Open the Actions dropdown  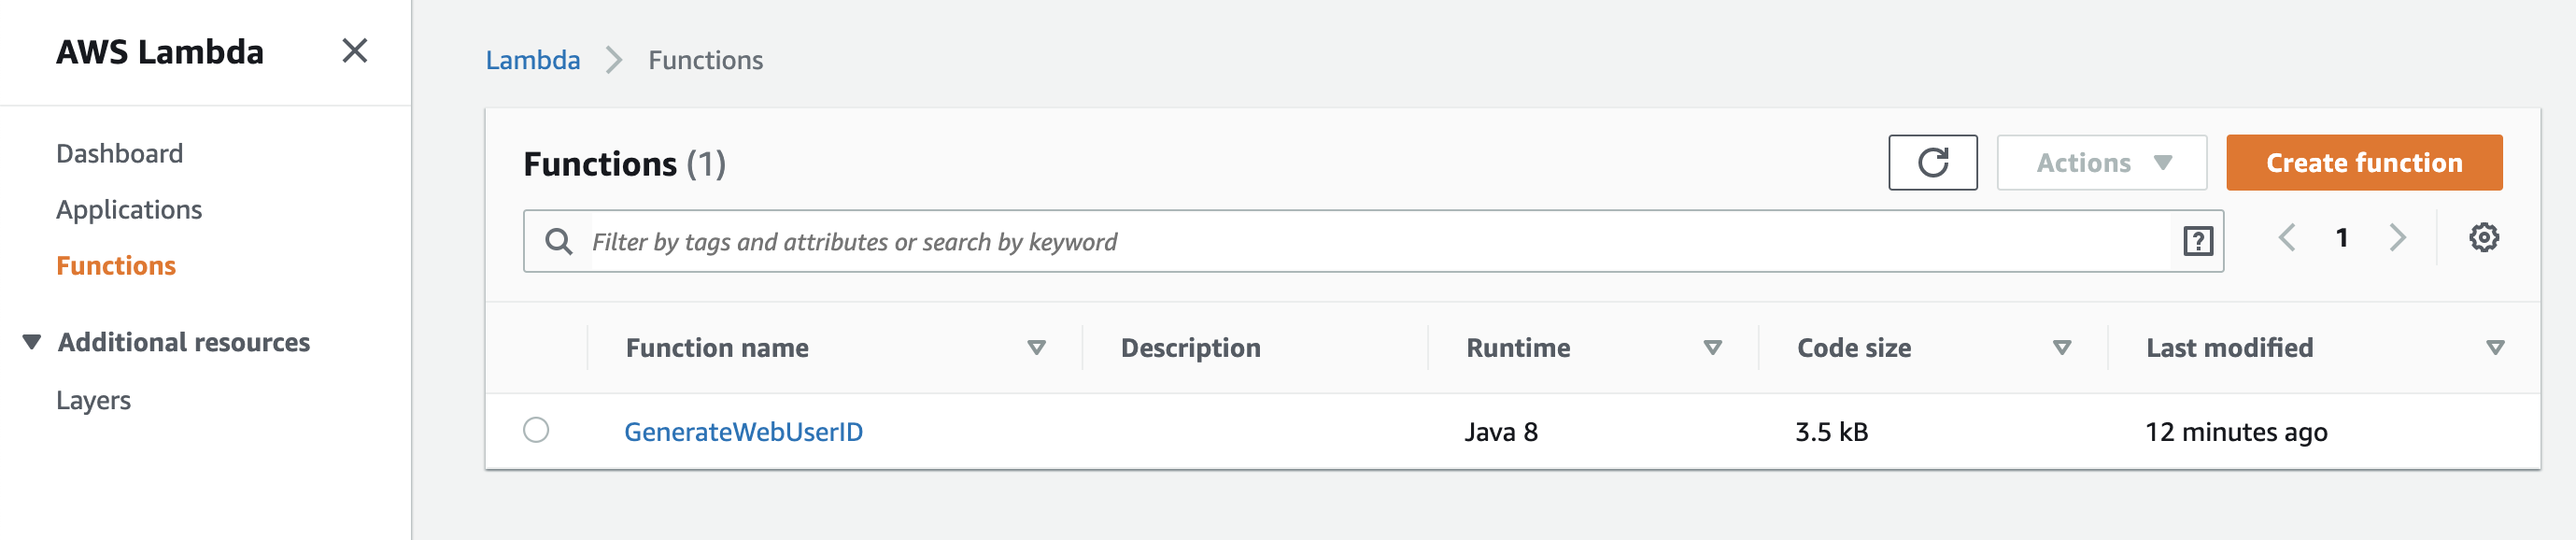point(2101,163)
